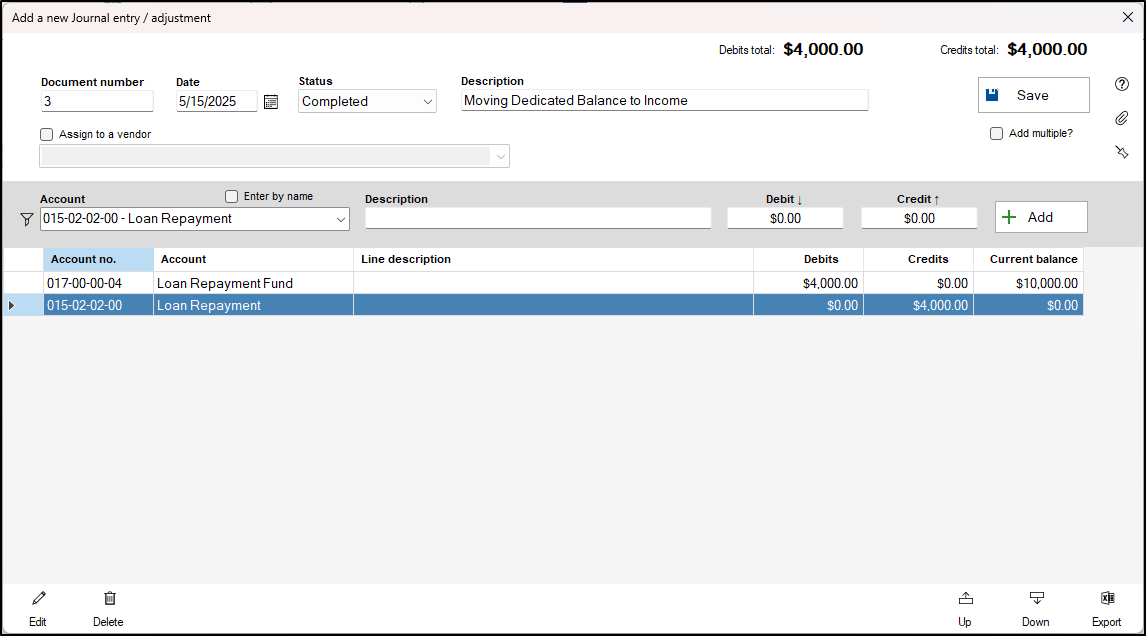Image resolution: width=1146 pixels, height=636 pixels.
Task: Click the Add line button
Action: pyautogui.click(x=1040, y=217)
